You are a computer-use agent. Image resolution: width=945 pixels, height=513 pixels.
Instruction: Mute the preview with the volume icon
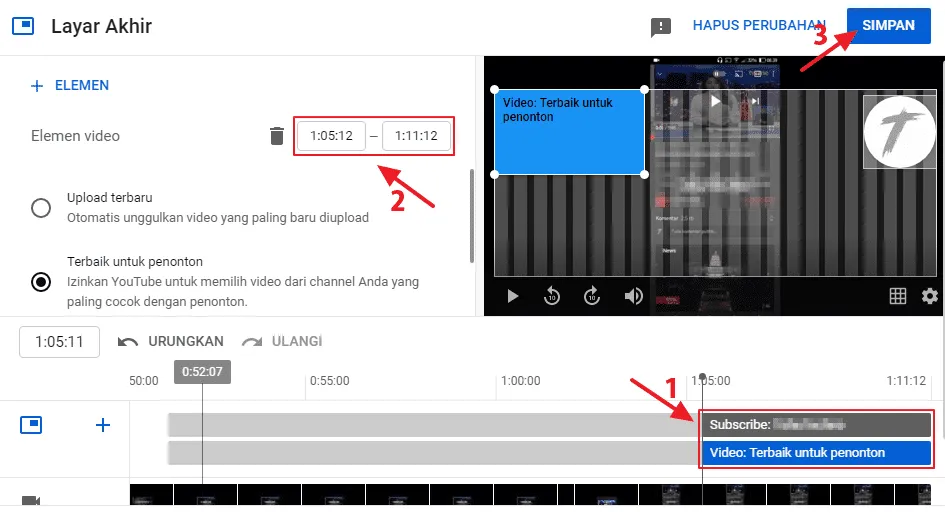pyautogui.click(x=633, y=296)
